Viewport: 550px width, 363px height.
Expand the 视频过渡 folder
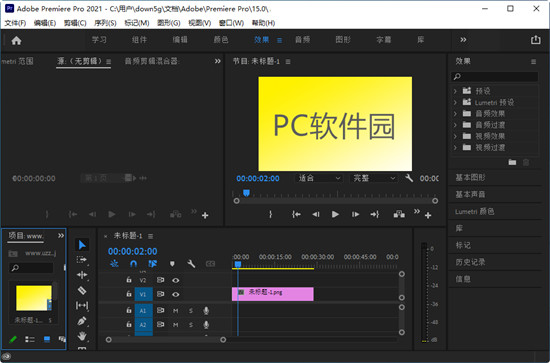[455, 147]
